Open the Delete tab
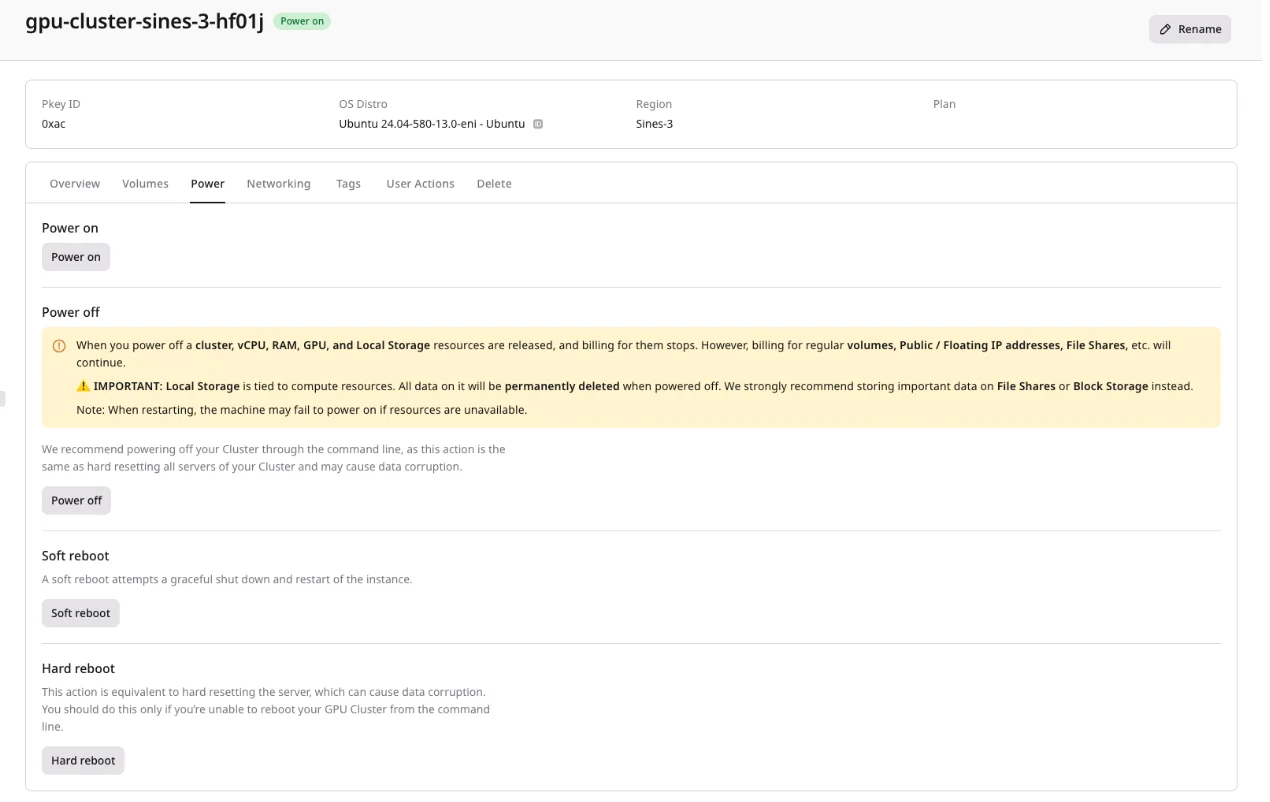This screenshot has width=1270, height=802. [494, 184]
